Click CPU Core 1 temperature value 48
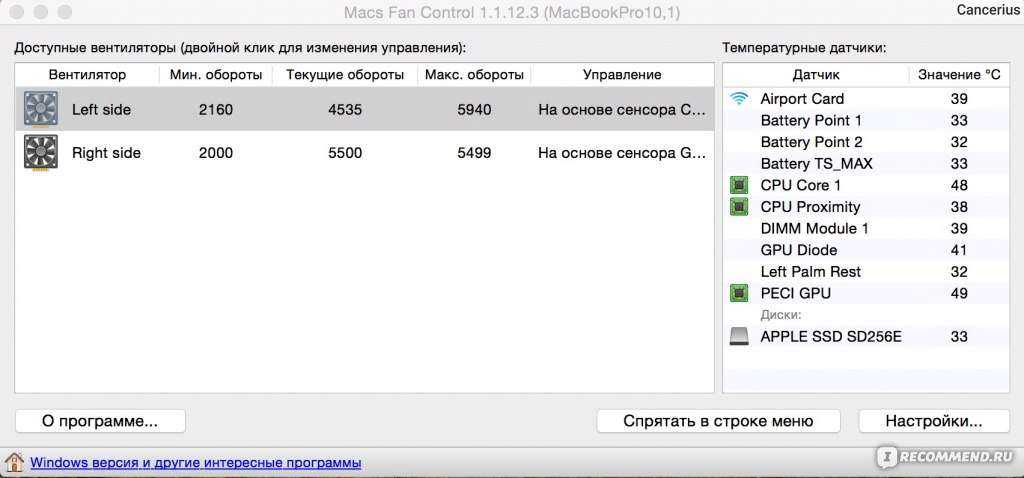 coord(959,185)
